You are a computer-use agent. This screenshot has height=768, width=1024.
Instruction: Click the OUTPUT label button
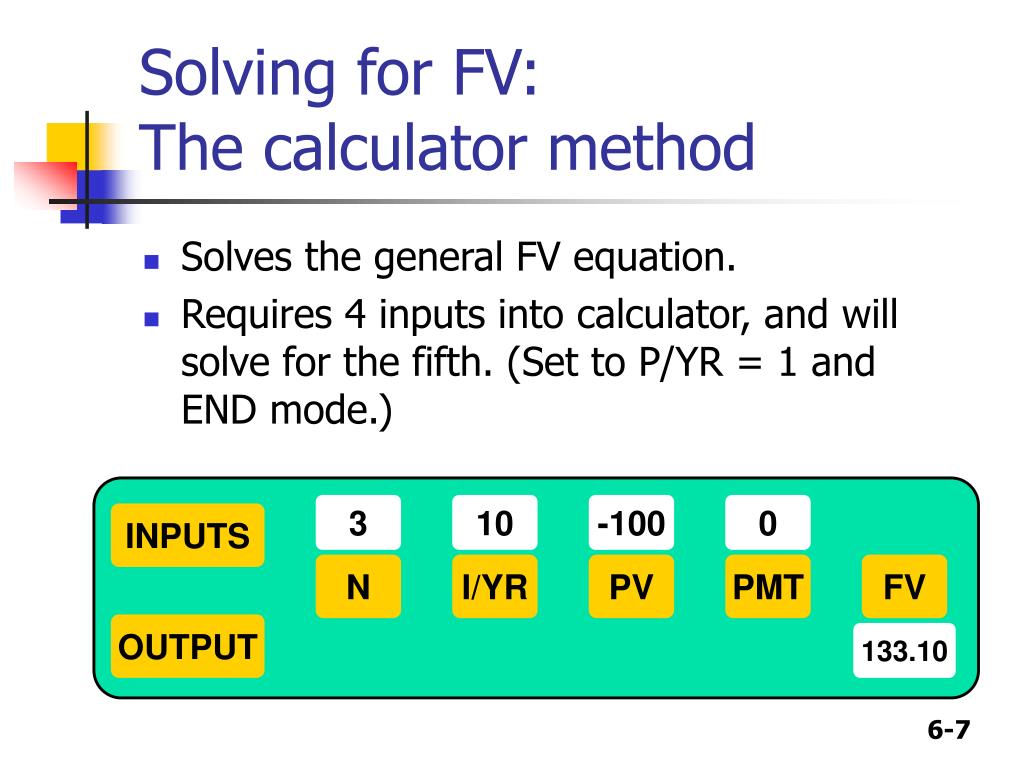[x=187, y=646]
